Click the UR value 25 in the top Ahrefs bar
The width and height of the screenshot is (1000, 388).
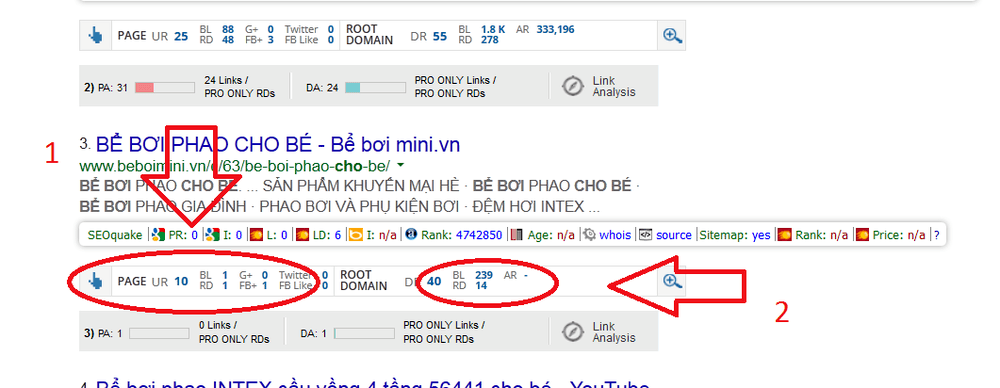pyautogui.click(x=181, y=36)
